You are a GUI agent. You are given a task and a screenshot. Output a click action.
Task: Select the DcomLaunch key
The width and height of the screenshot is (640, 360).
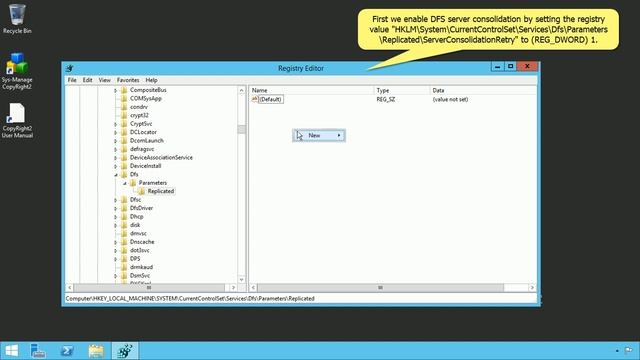[x=147, y=140]
